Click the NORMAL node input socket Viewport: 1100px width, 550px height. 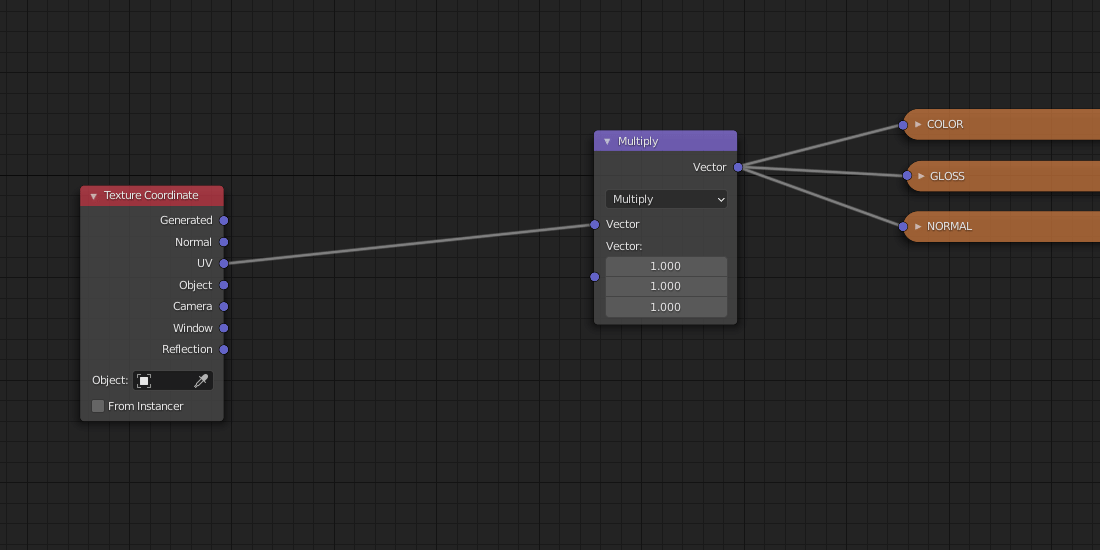coord(904,227)
